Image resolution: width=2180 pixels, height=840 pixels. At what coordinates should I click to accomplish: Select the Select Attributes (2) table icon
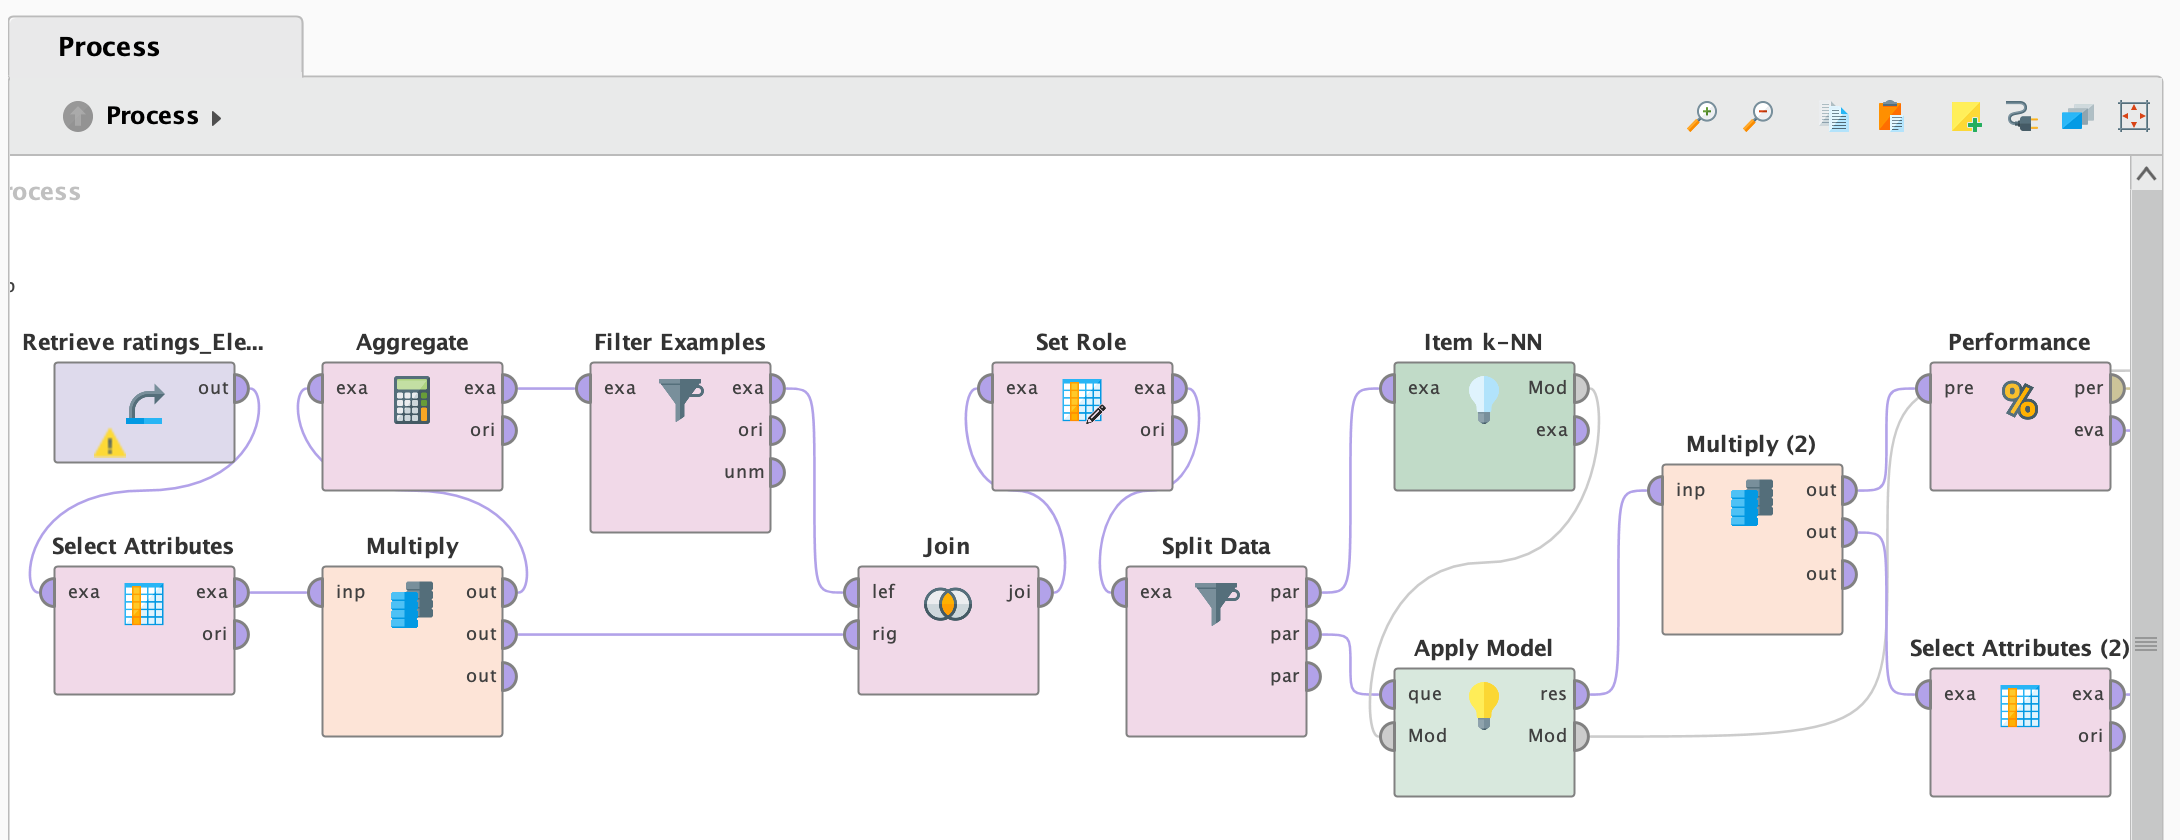pos(2020,706)
